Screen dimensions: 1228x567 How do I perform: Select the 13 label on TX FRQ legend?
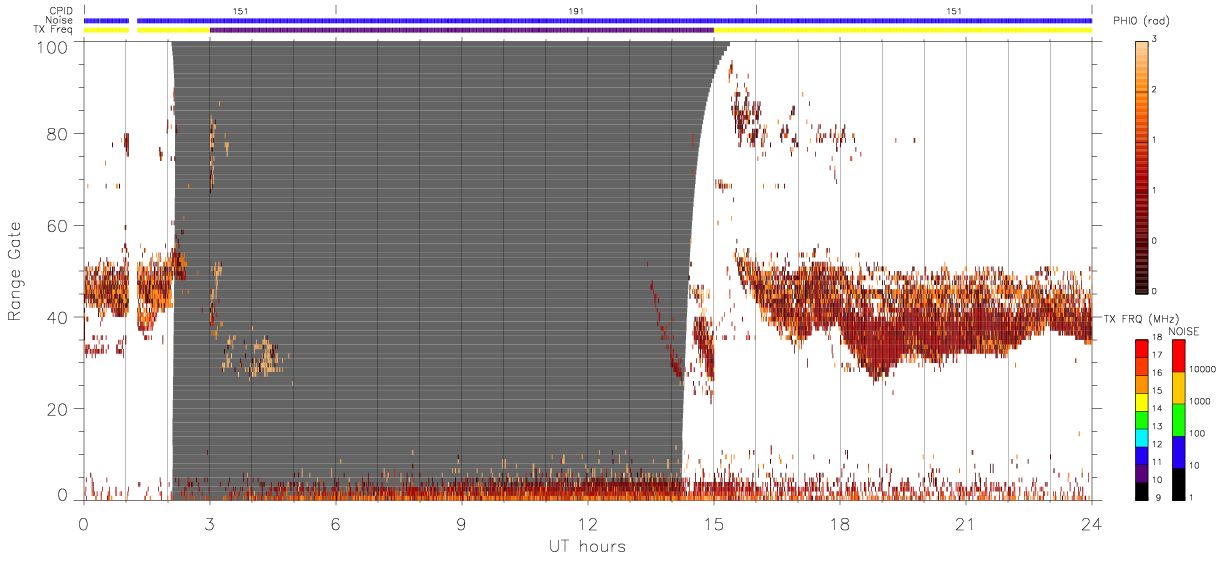point(1156,426)
